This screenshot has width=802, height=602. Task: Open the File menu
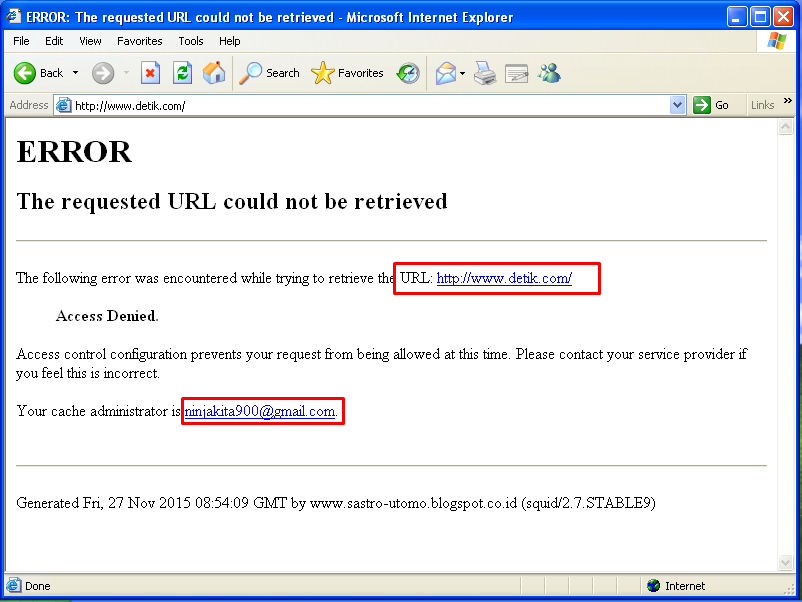[21, 41]
